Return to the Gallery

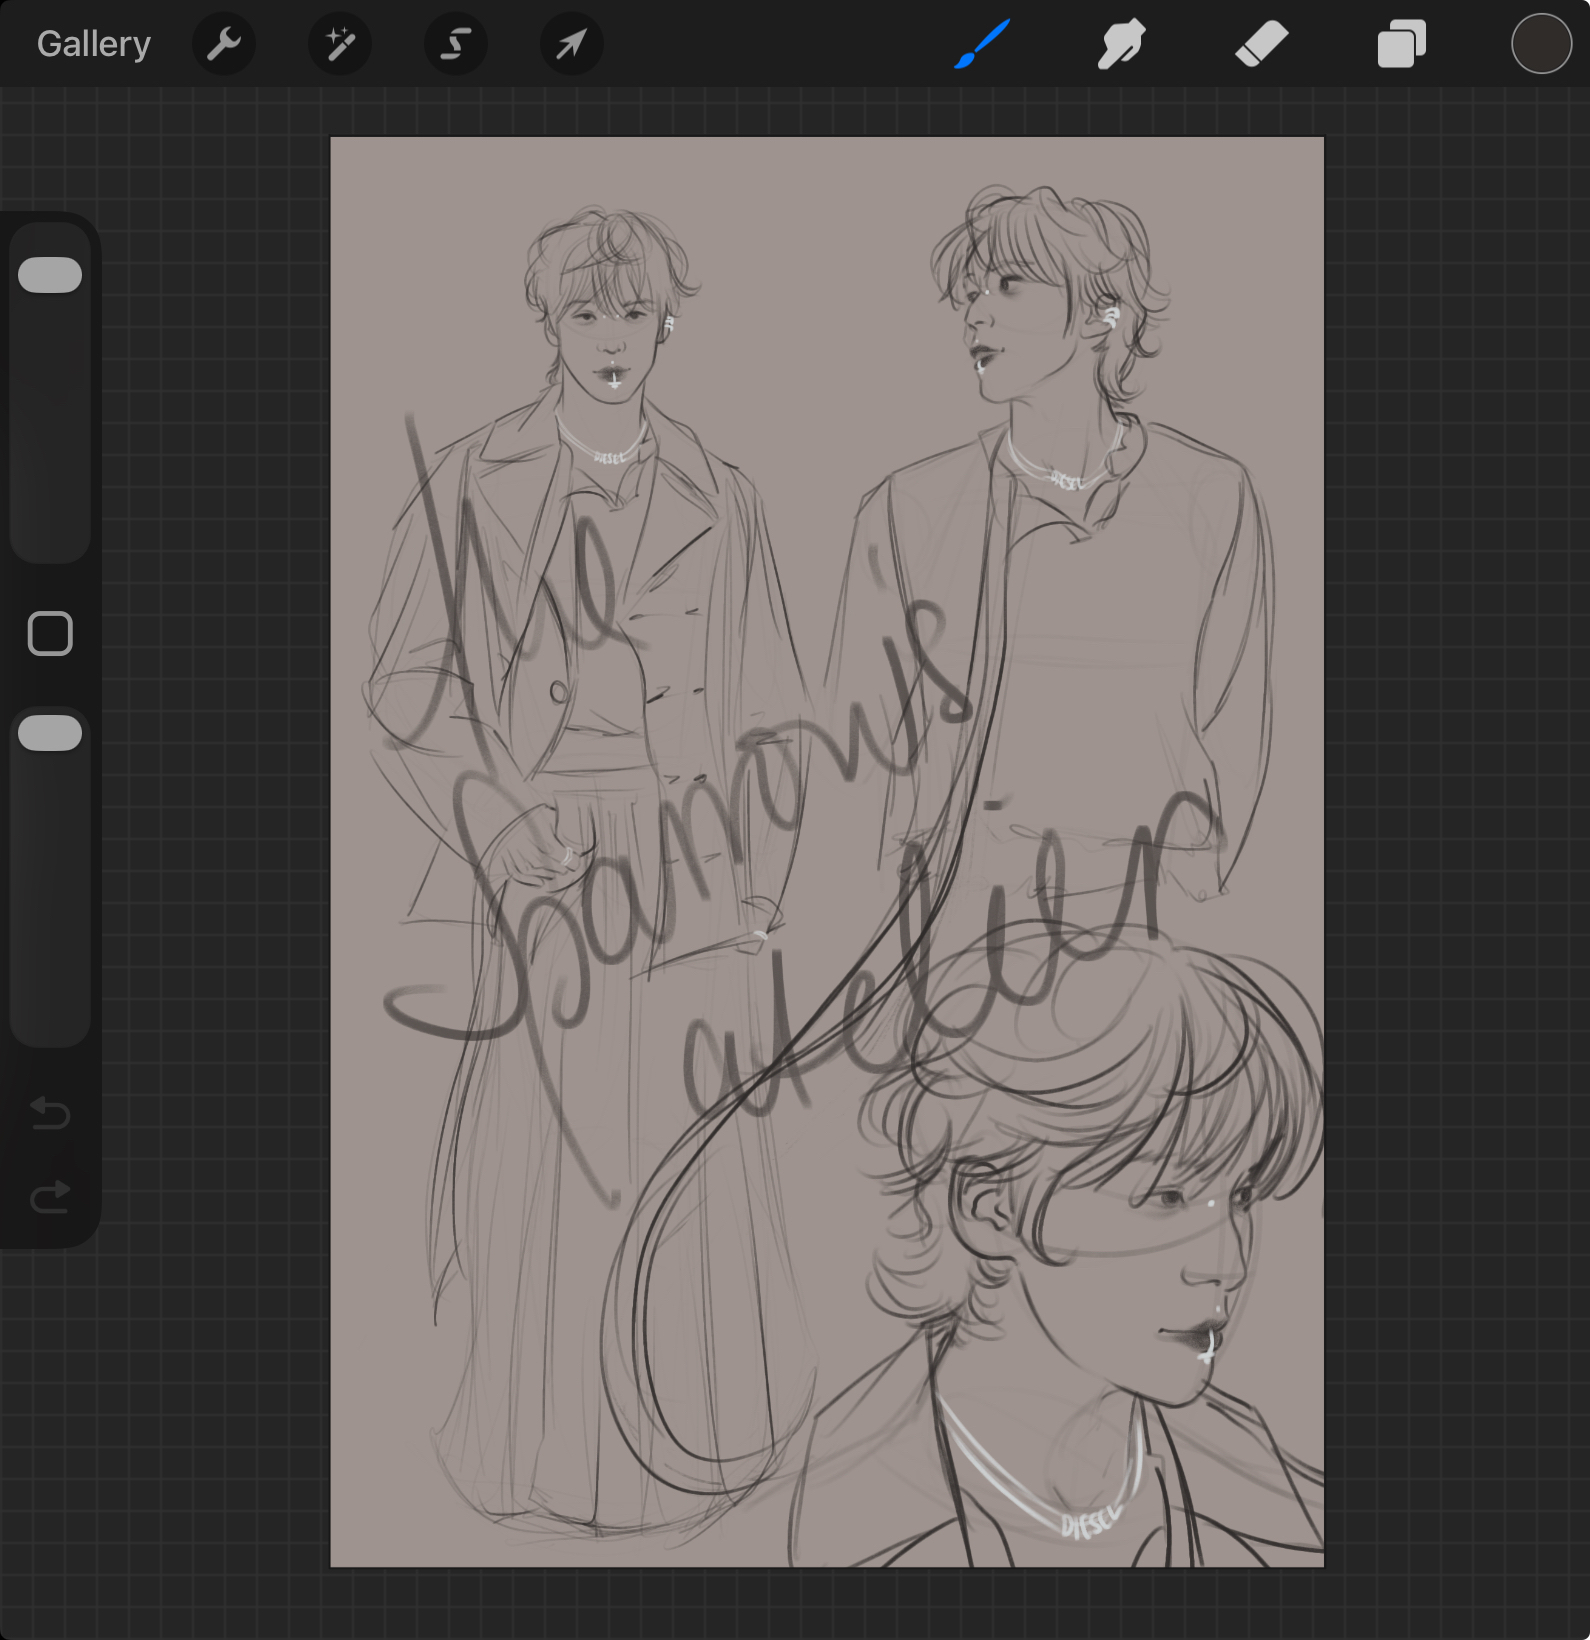94,44
